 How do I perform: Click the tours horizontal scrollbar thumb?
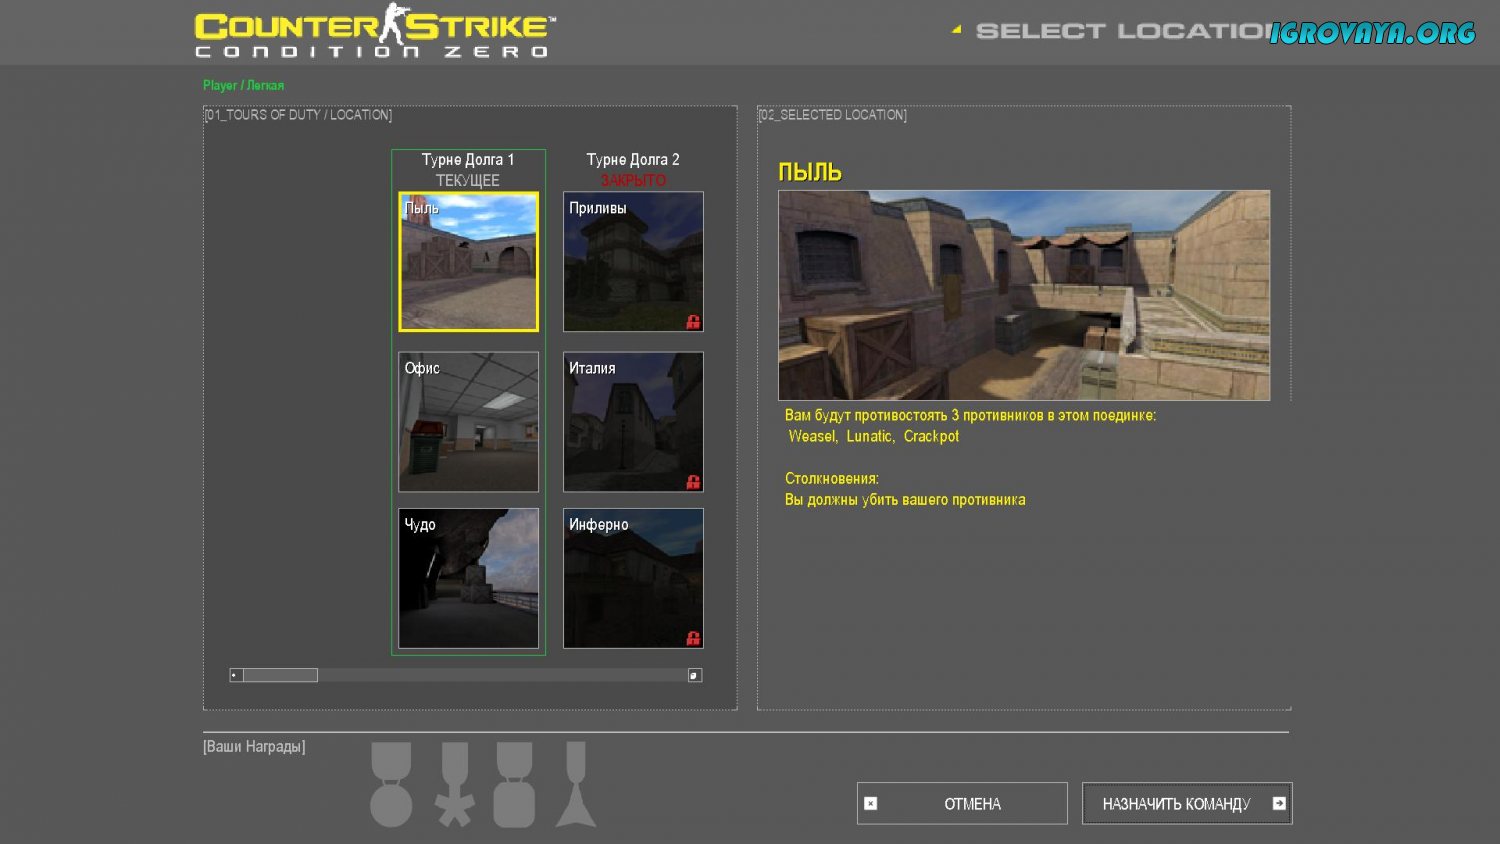[x=280, y=675]
